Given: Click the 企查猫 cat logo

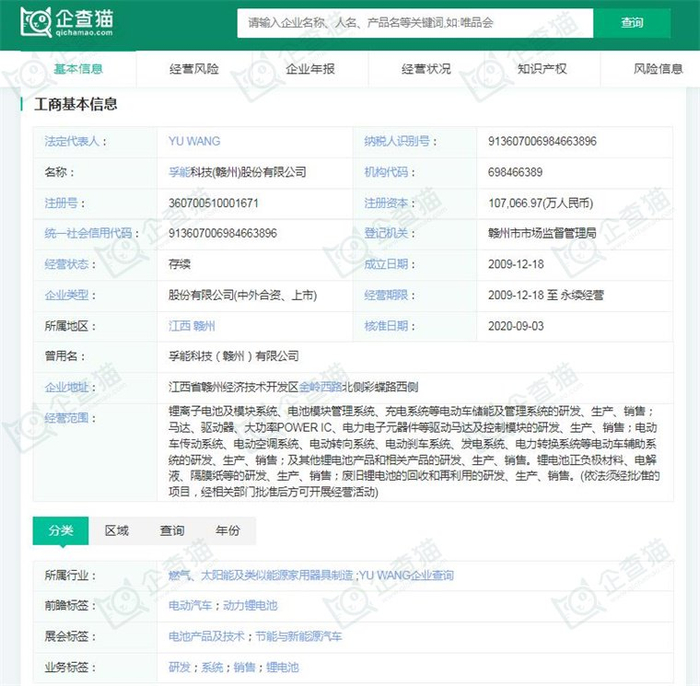Looking at the screenshot, I should [67, 22].
